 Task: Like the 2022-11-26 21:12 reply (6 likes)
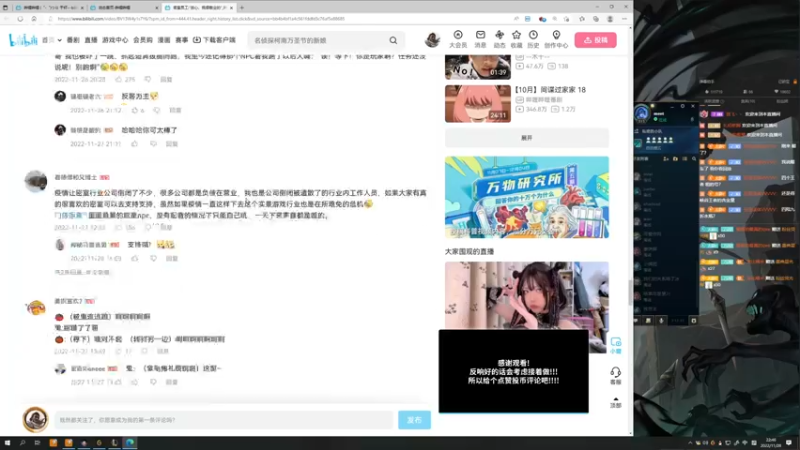[x=135, y=110]
